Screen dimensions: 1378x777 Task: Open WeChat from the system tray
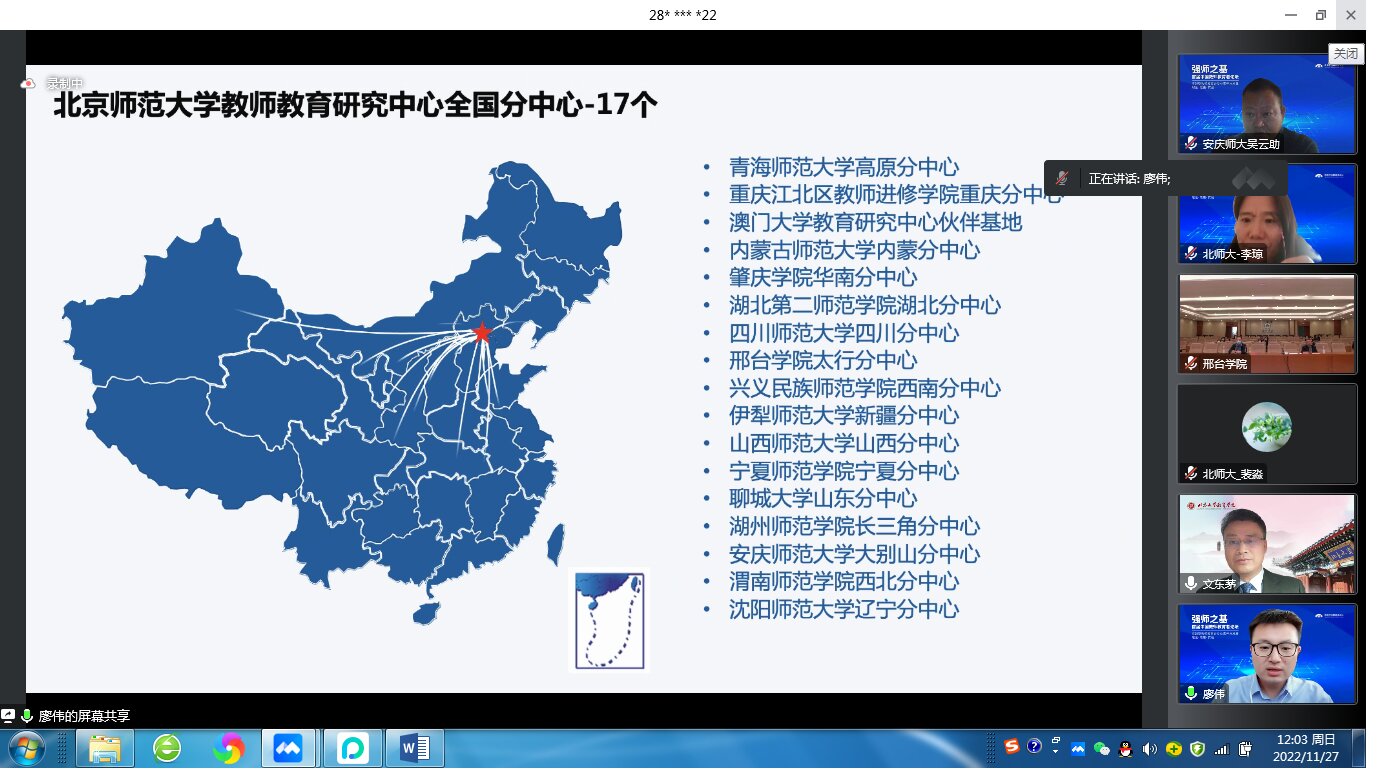pos(1102,748)
